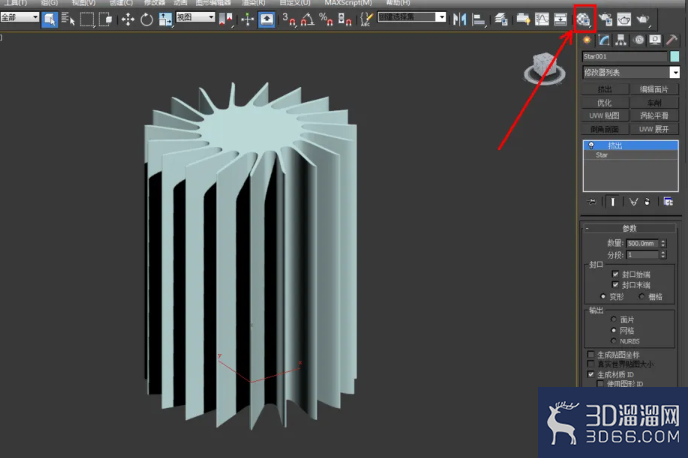688x458 pixels.
Task: Click the UVW 贴图 modifier button
Action: click(x=605, y=116)
